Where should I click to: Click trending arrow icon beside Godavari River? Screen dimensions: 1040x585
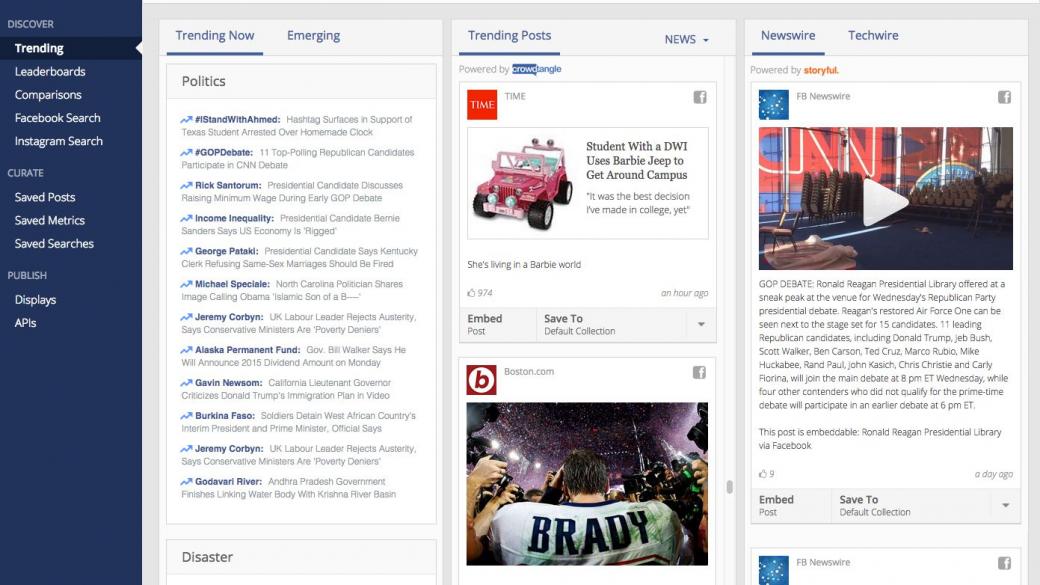186,482
